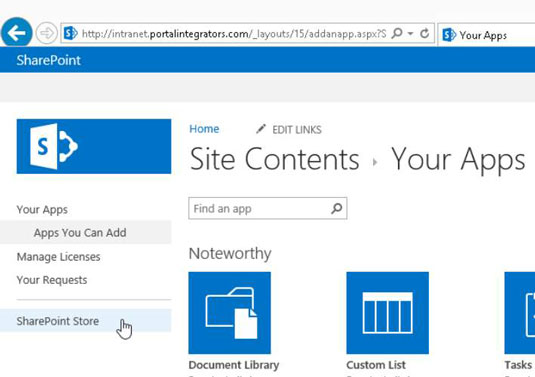Click the browser back arrow button
Viewport: 535px width, 377px height.
pyautogui.click(x=17, y=33)
